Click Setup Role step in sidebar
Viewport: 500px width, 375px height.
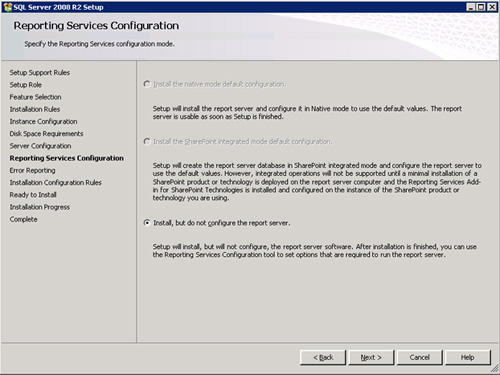point(26,85)
